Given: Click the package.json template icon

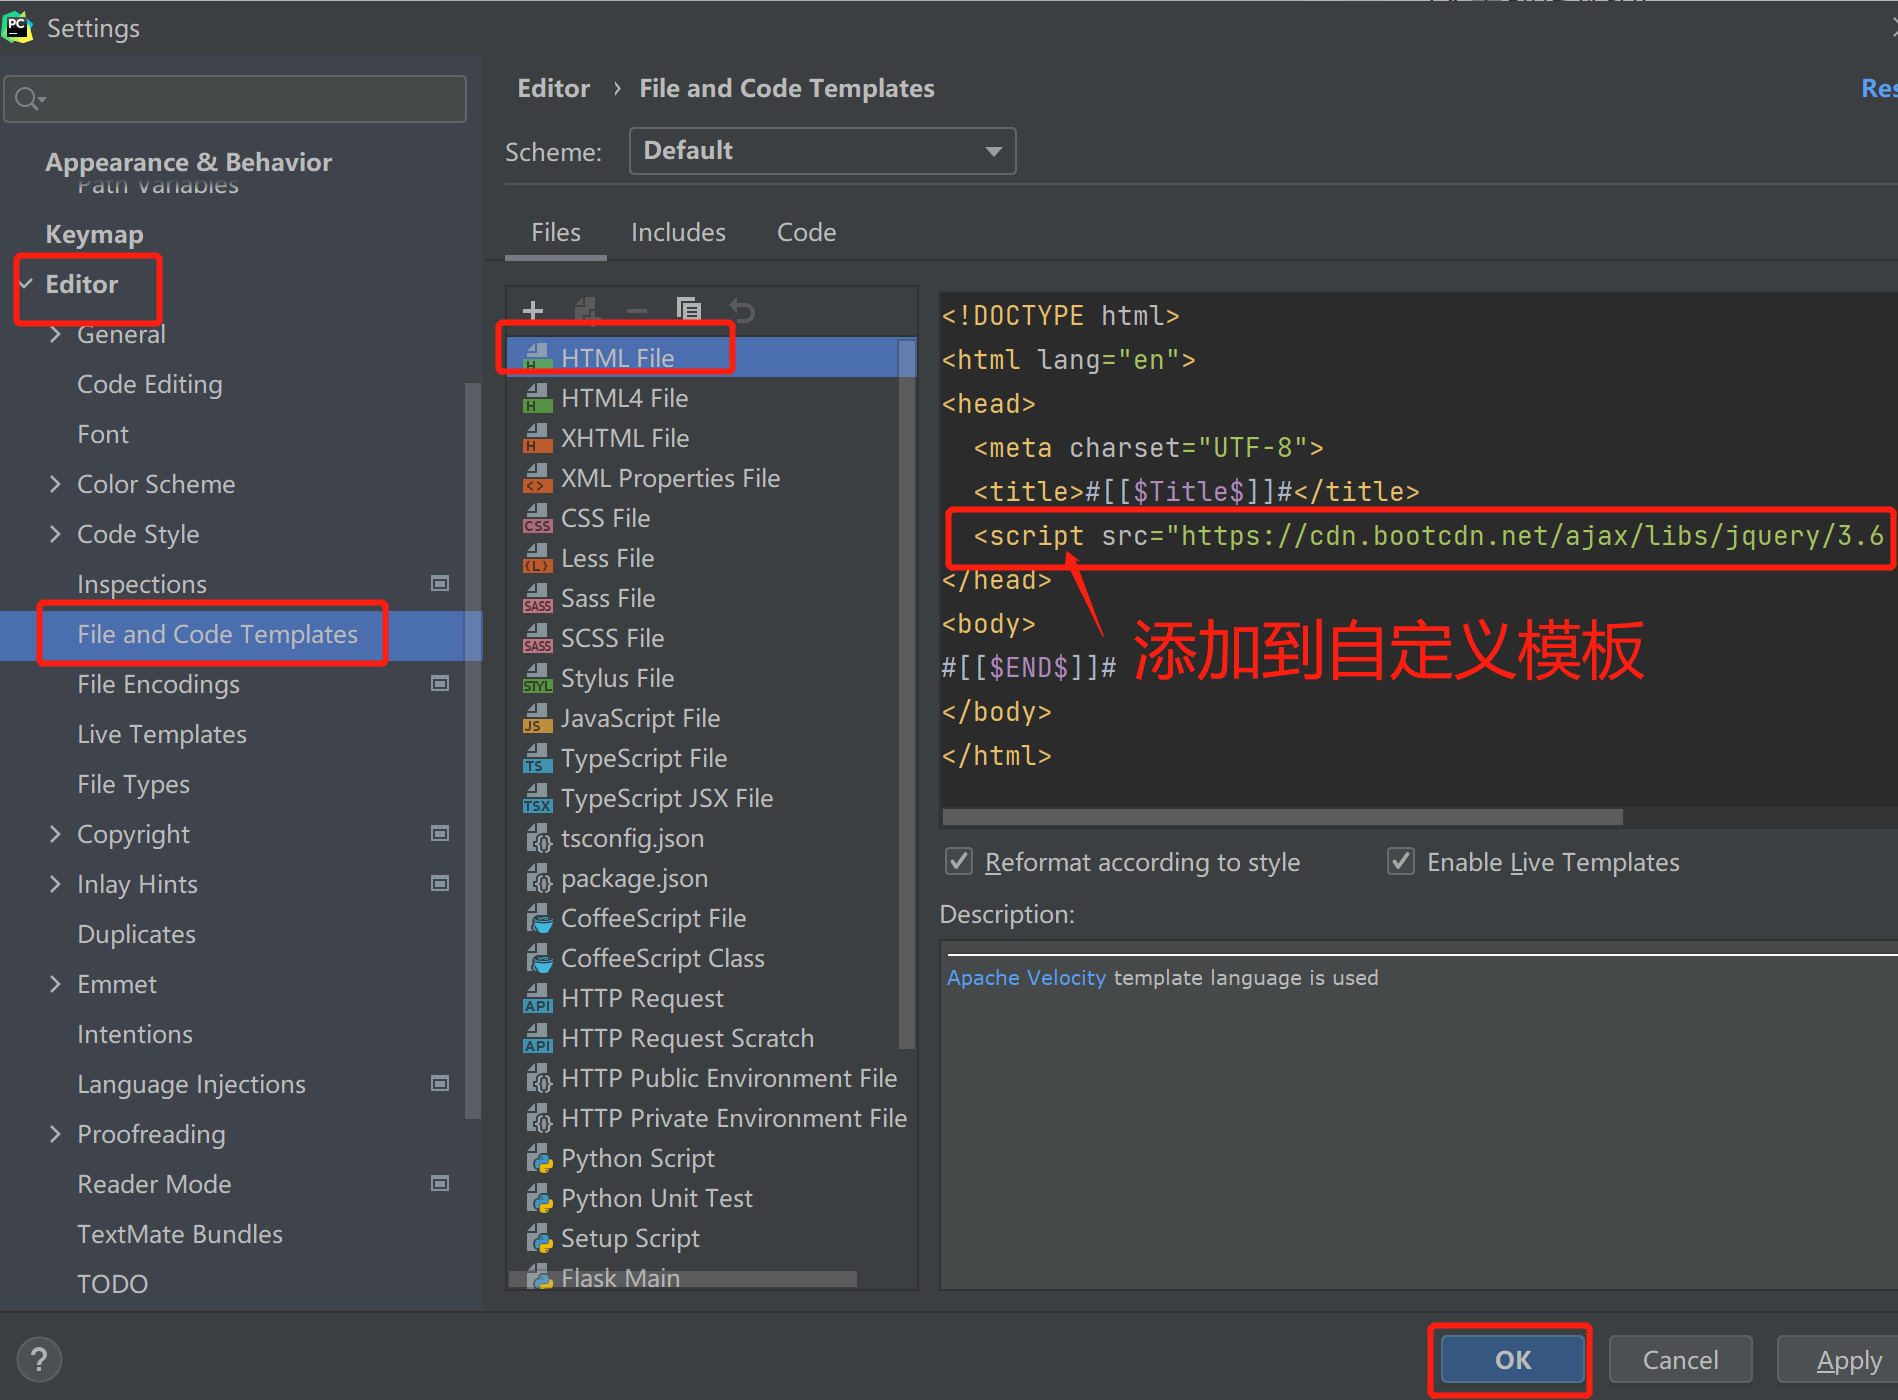Looking at the screenshot, I should click(538, 878).
